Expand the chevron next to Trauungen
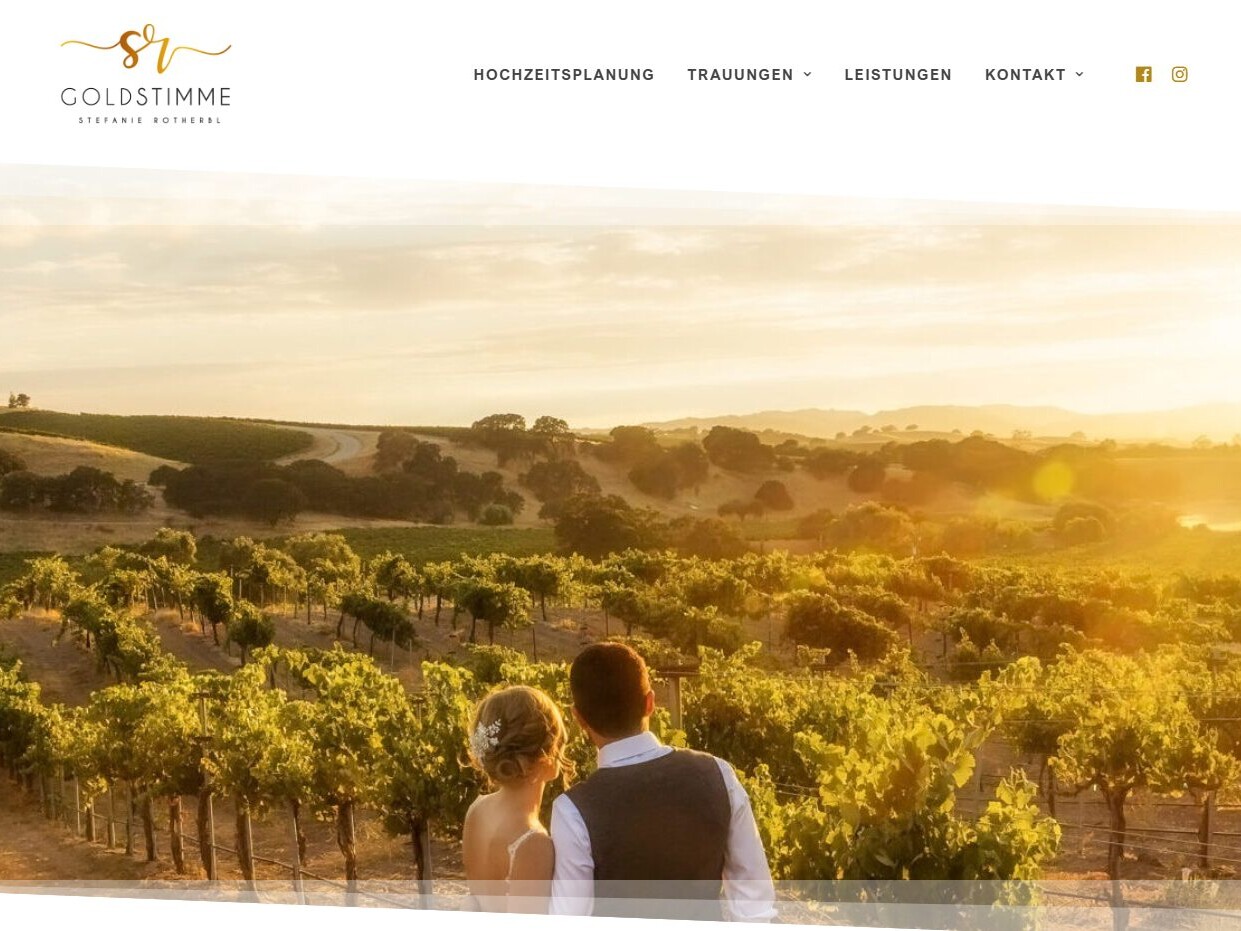Viewport: 1241px width, 931px height. click(x=807, y=75)
